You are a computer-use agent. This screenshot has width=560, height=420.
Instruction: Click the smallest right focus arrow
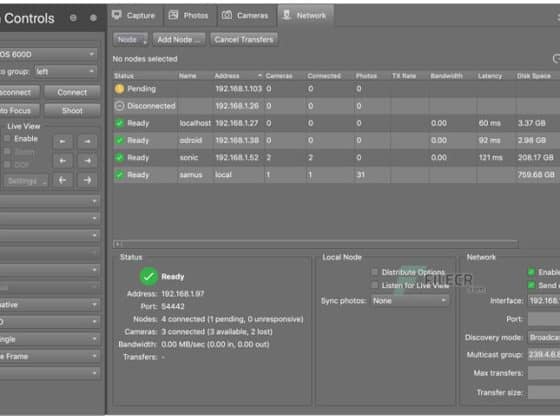(87, 142)
